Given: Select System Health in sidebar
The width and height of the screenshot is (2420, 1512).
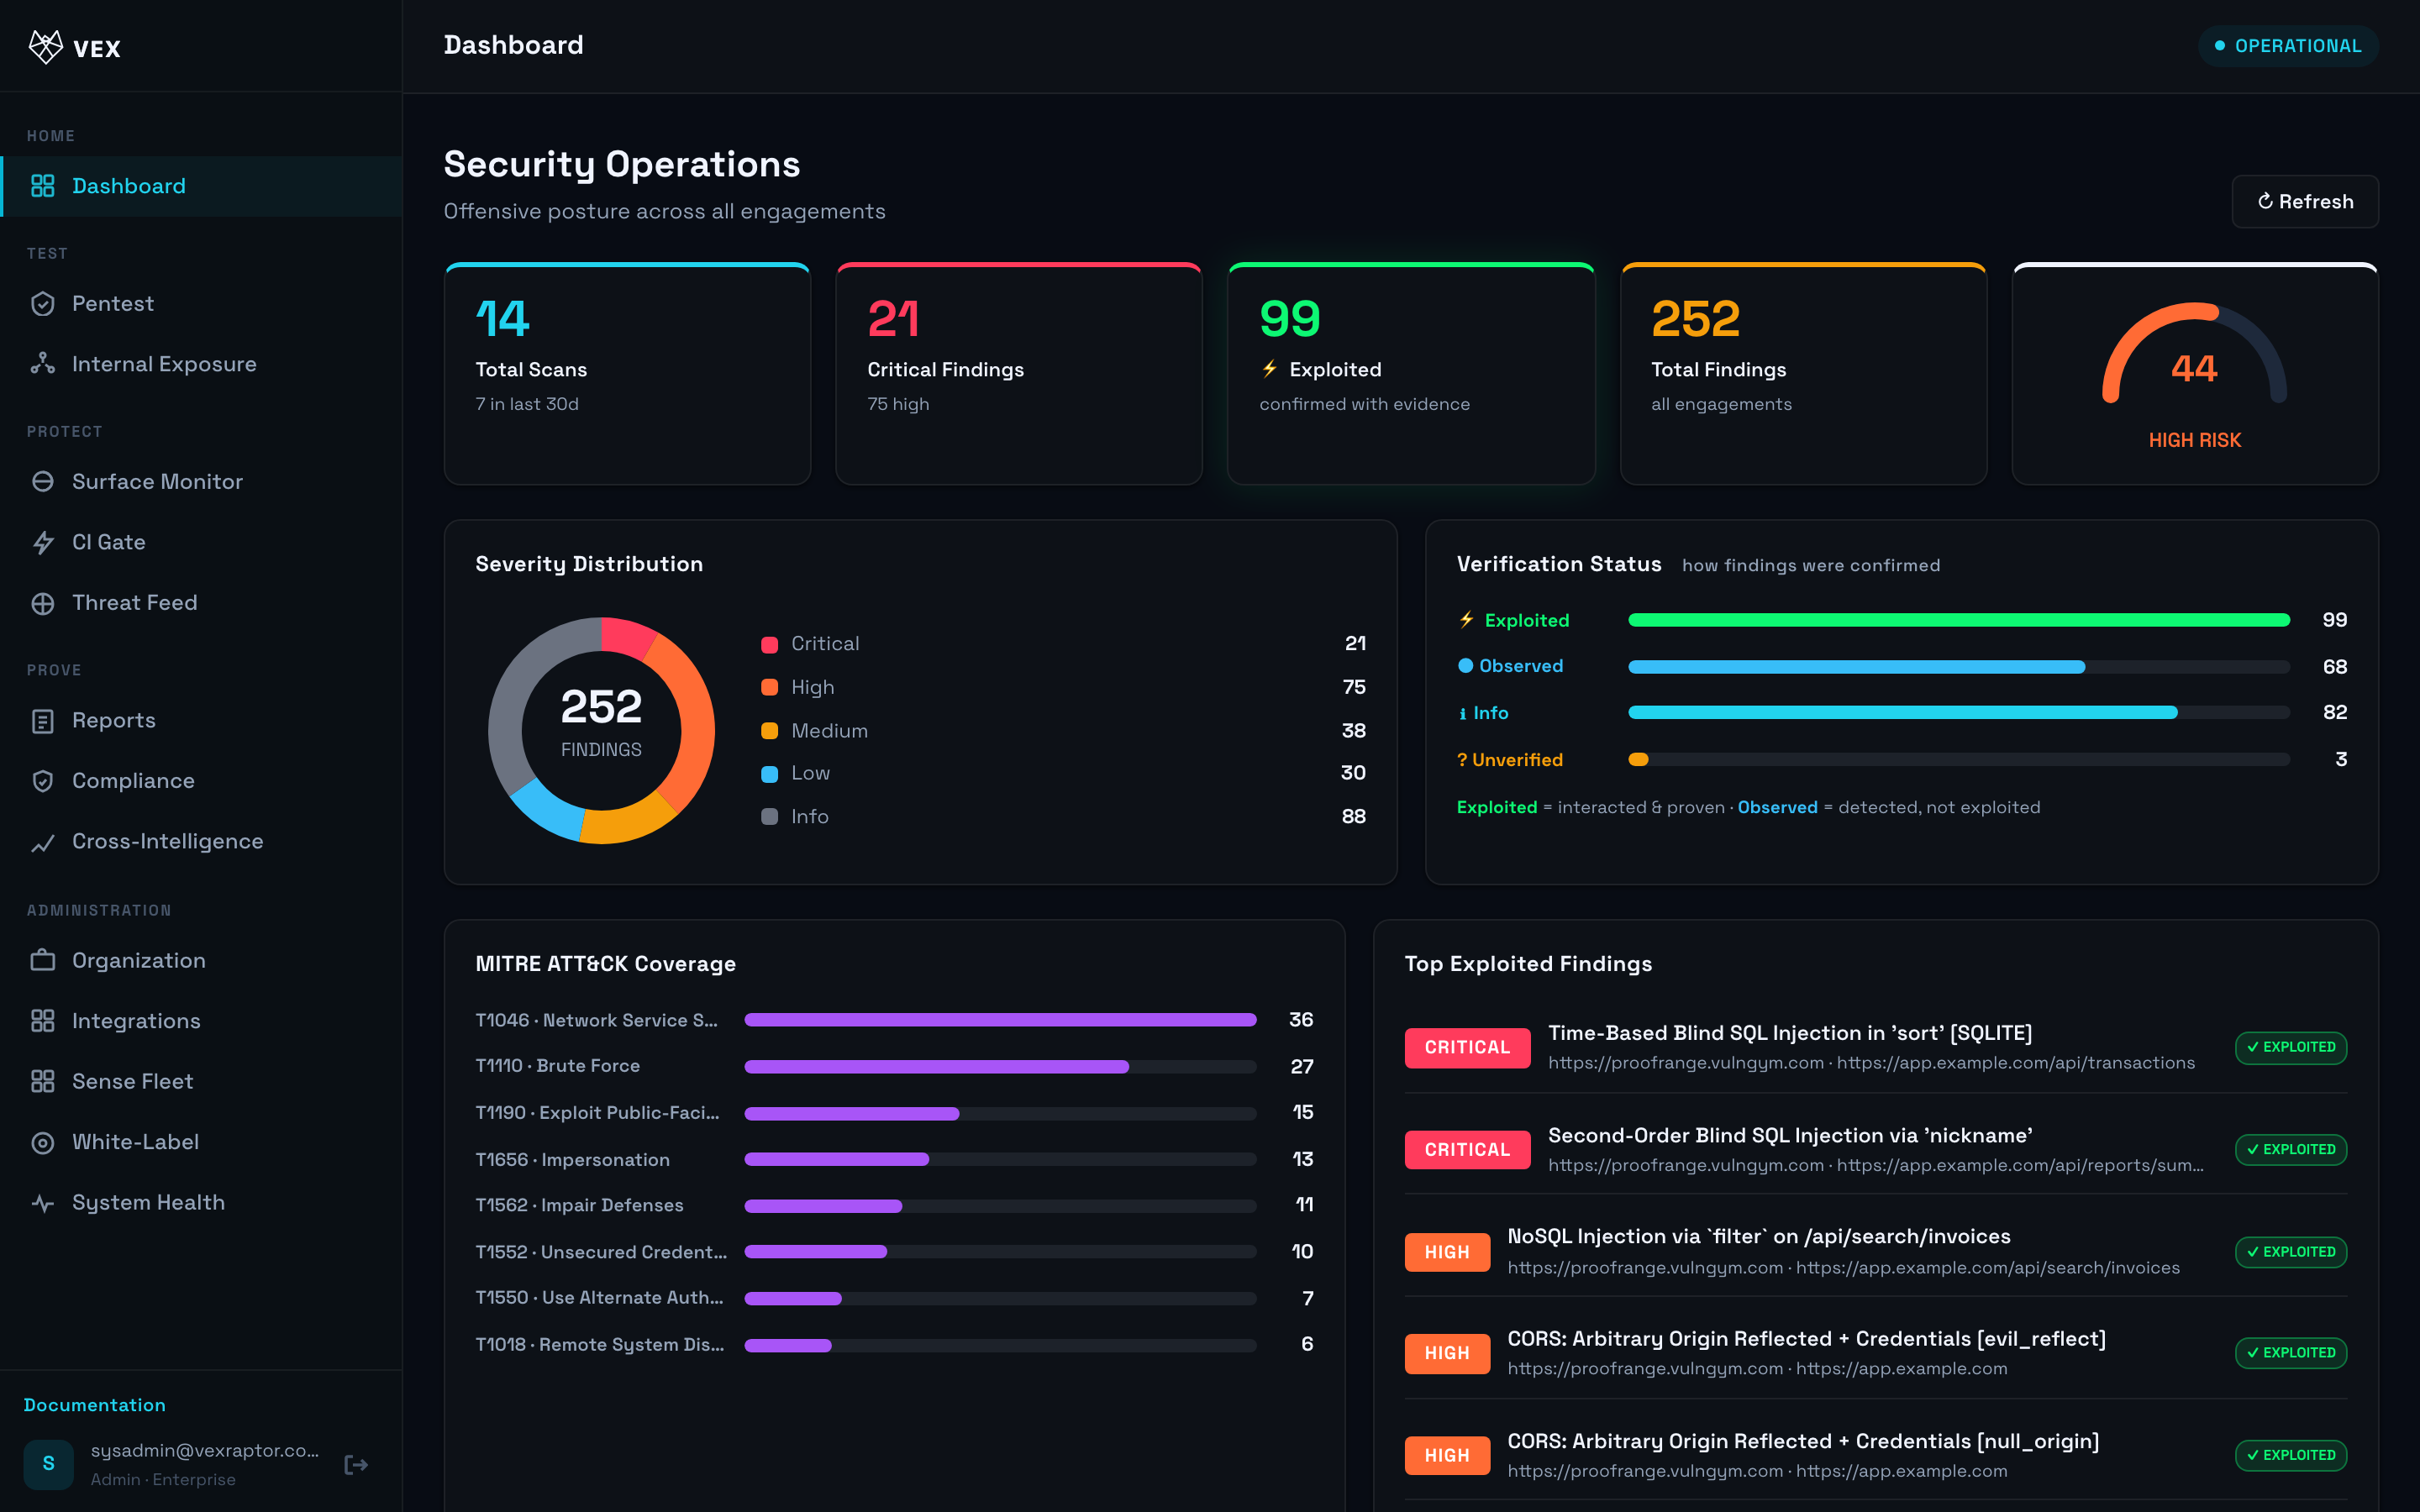Looking at the screenshot, I should 201,1203.
